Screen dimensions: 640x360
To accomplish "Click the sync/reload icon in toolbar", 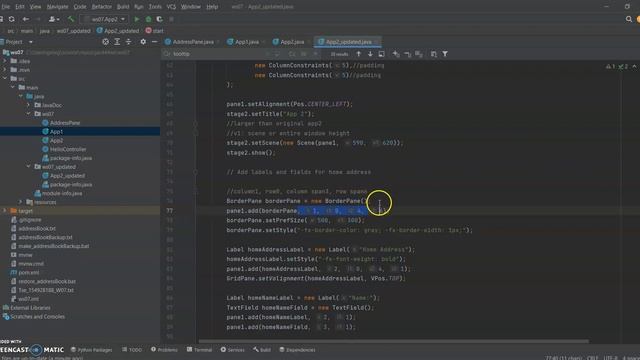I will (x=12, y=19).
